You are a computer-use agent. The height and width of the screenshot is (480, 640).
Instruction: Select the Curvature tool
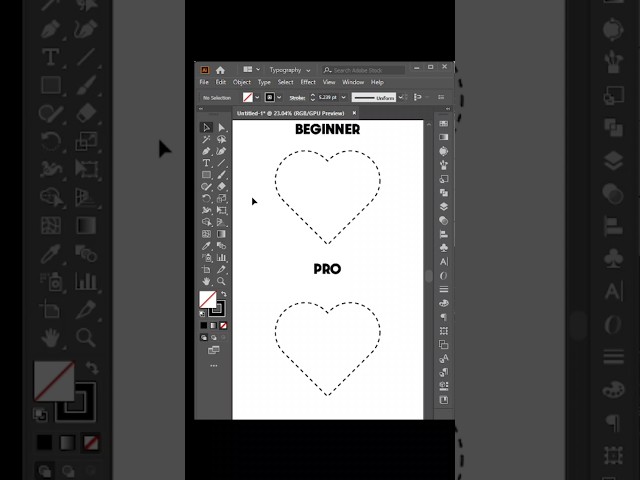222,151
